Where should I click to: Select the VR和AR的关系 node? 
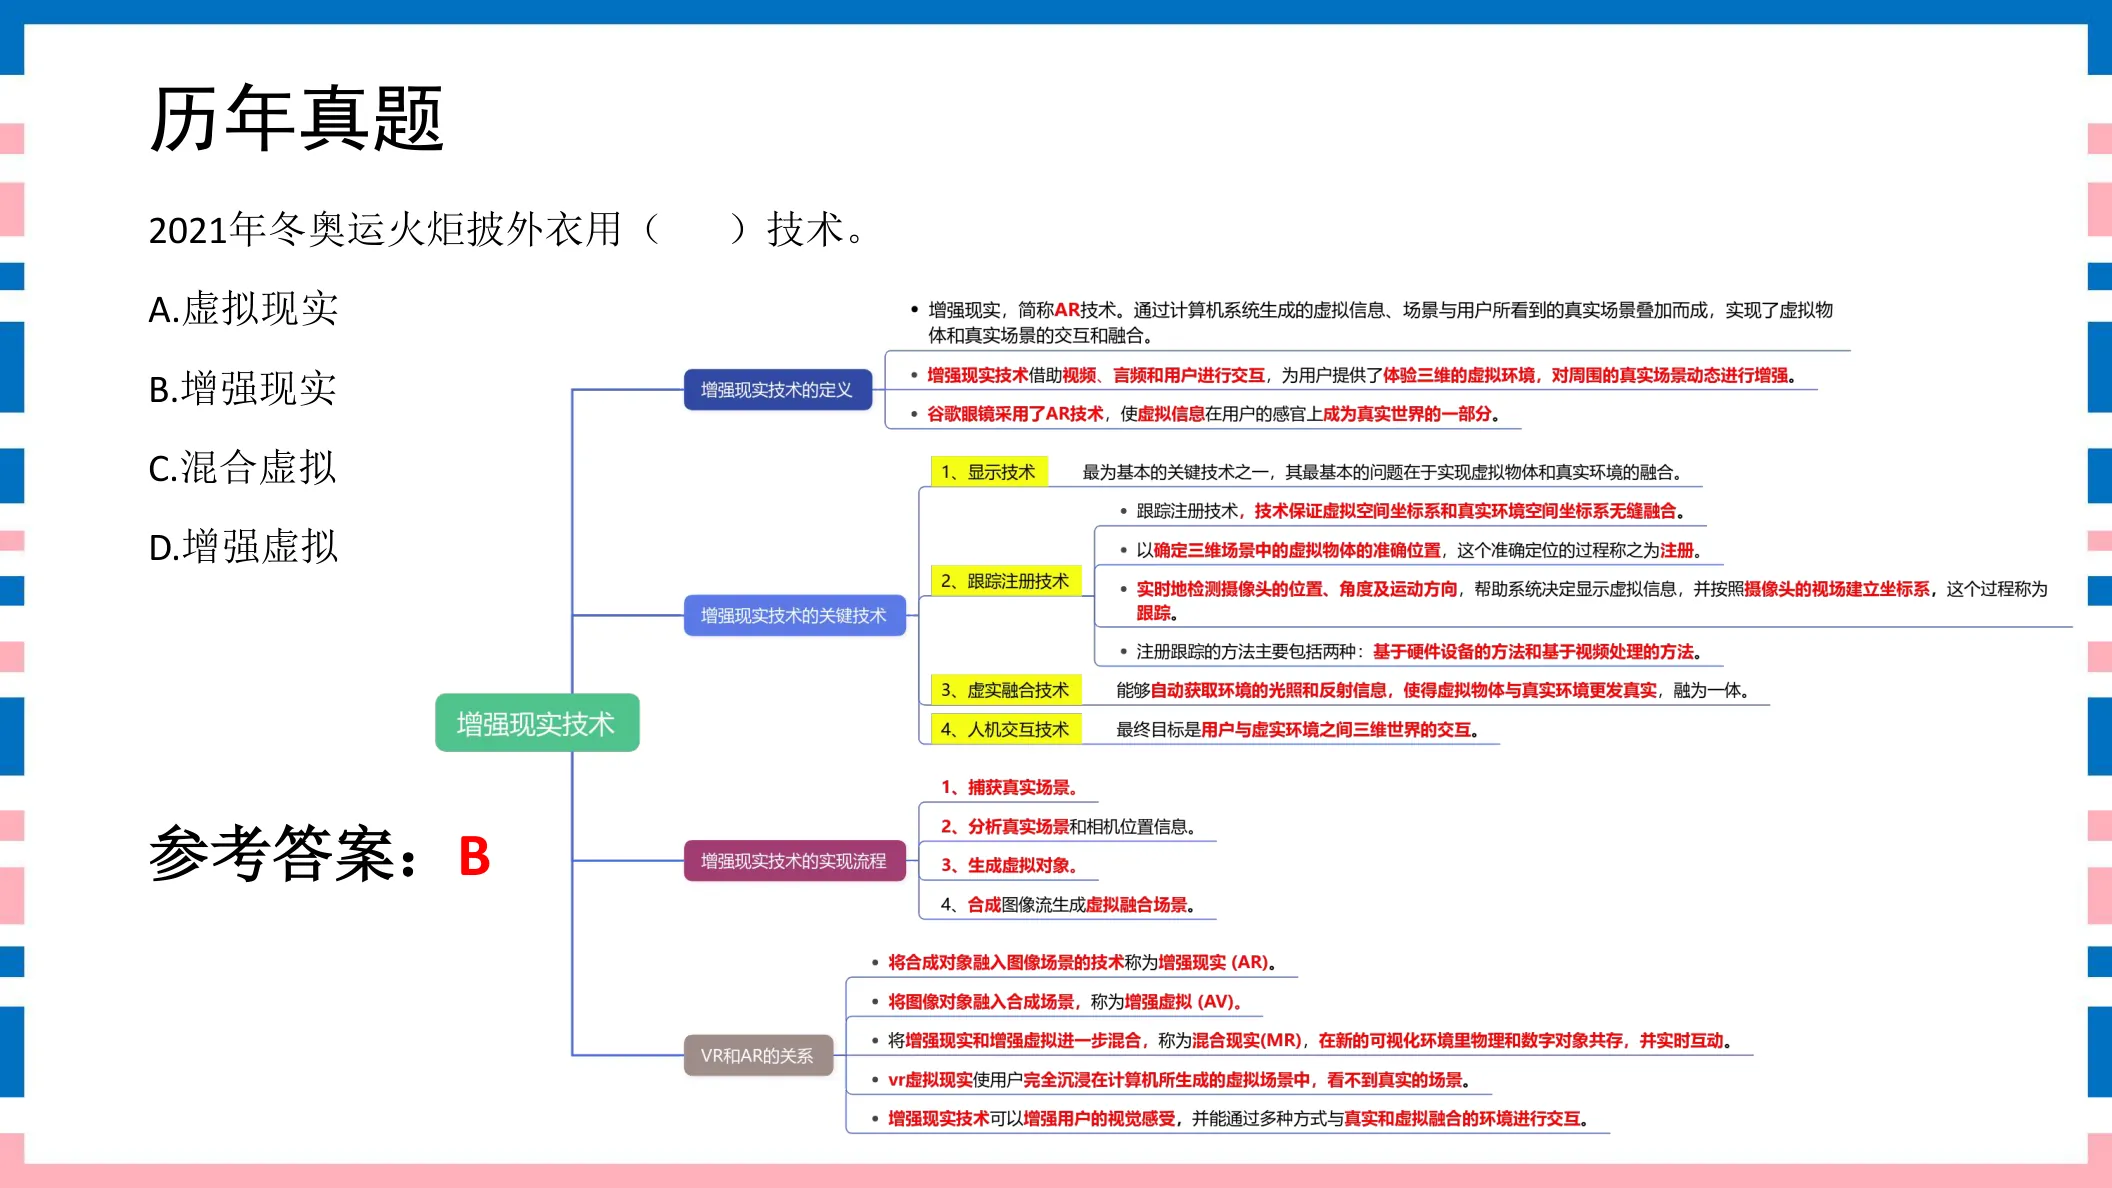[x=758, y=1055]
